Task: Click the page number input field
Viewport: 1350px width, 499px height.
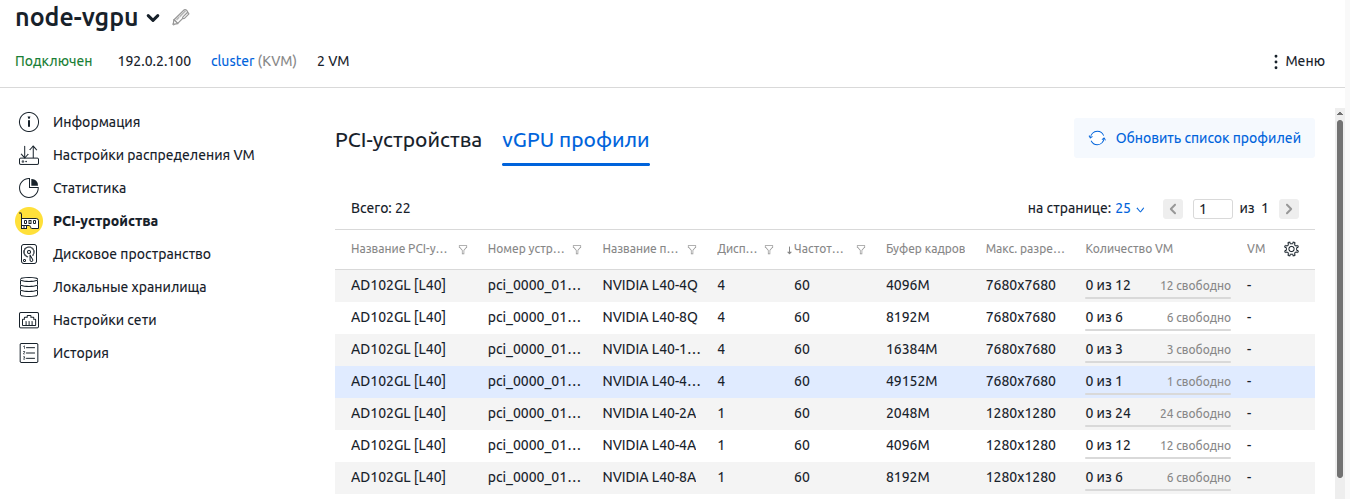Action: (1212, 209)
